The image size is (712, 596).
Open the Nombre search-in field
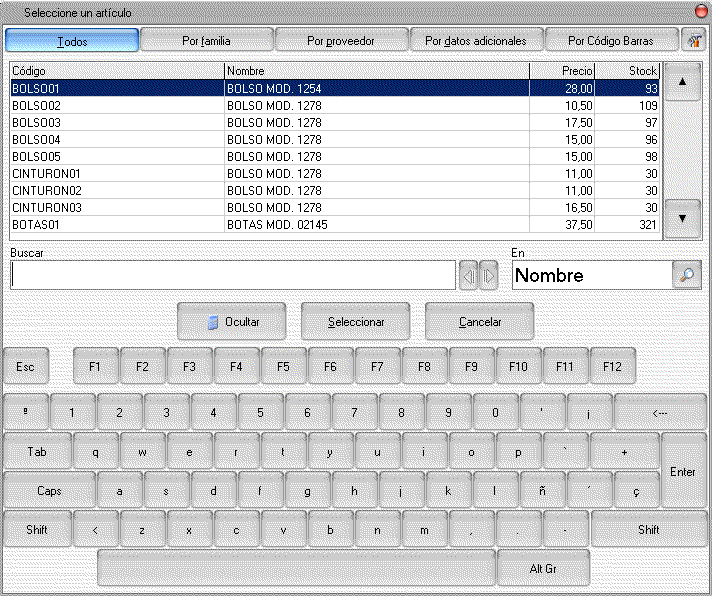[x=591, y=275]
